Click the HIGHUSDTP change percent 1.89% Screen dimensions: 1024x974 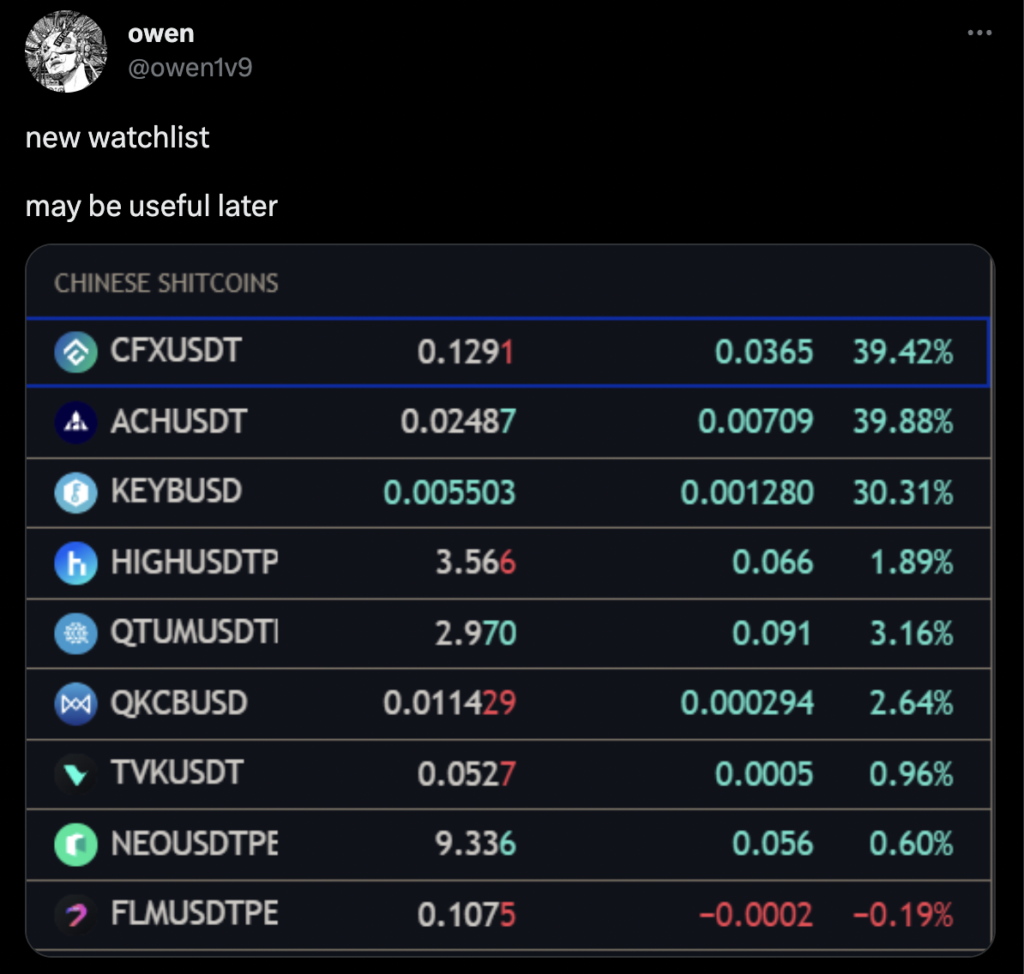(912, 563)
